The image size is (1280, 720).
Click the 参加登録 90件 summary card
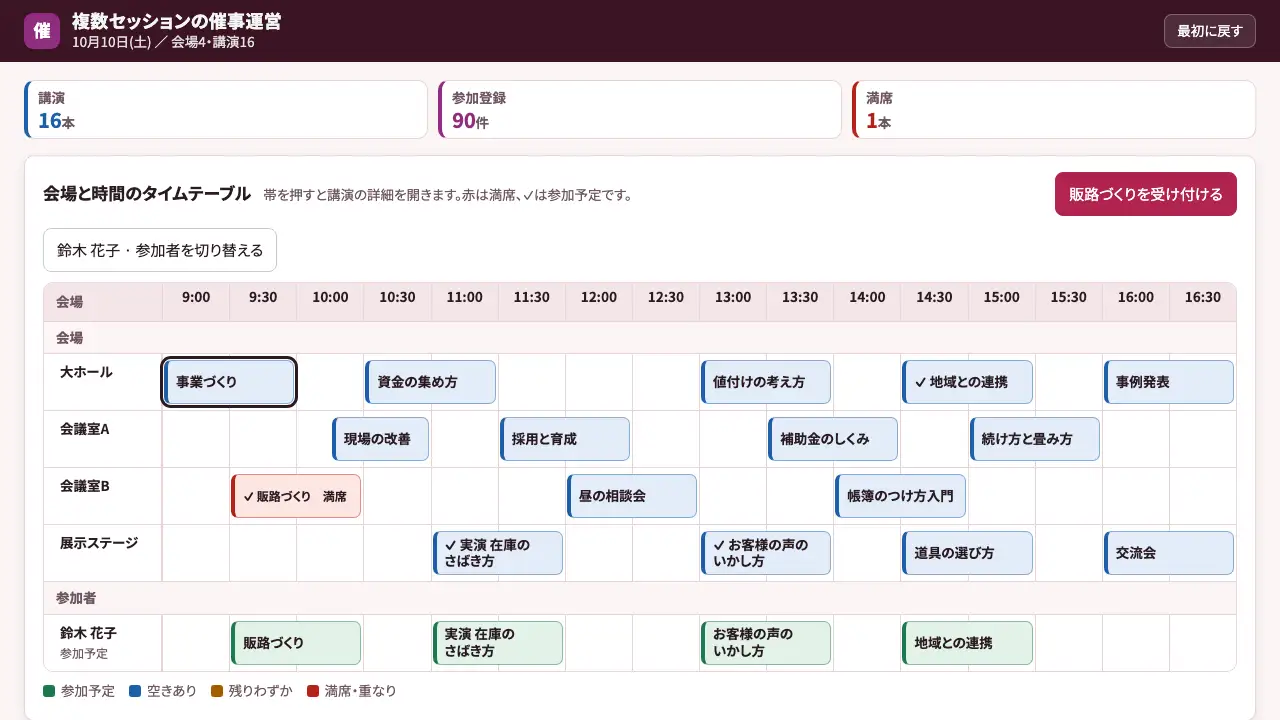(x=640, y=110)
